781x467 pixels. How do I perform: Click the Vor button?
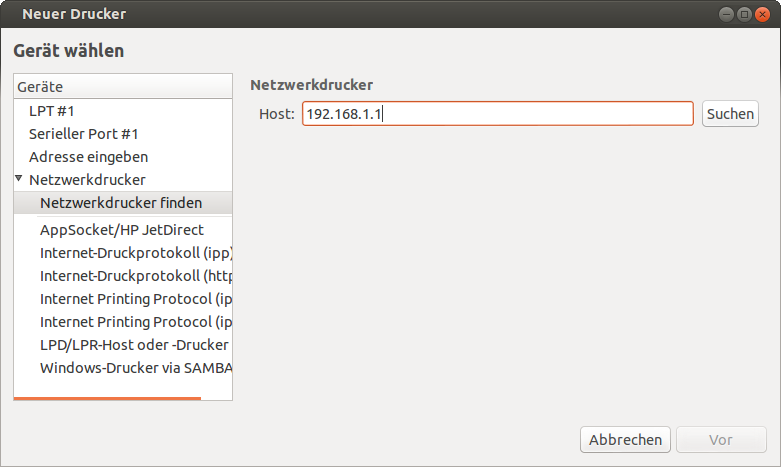coord(721,440)
